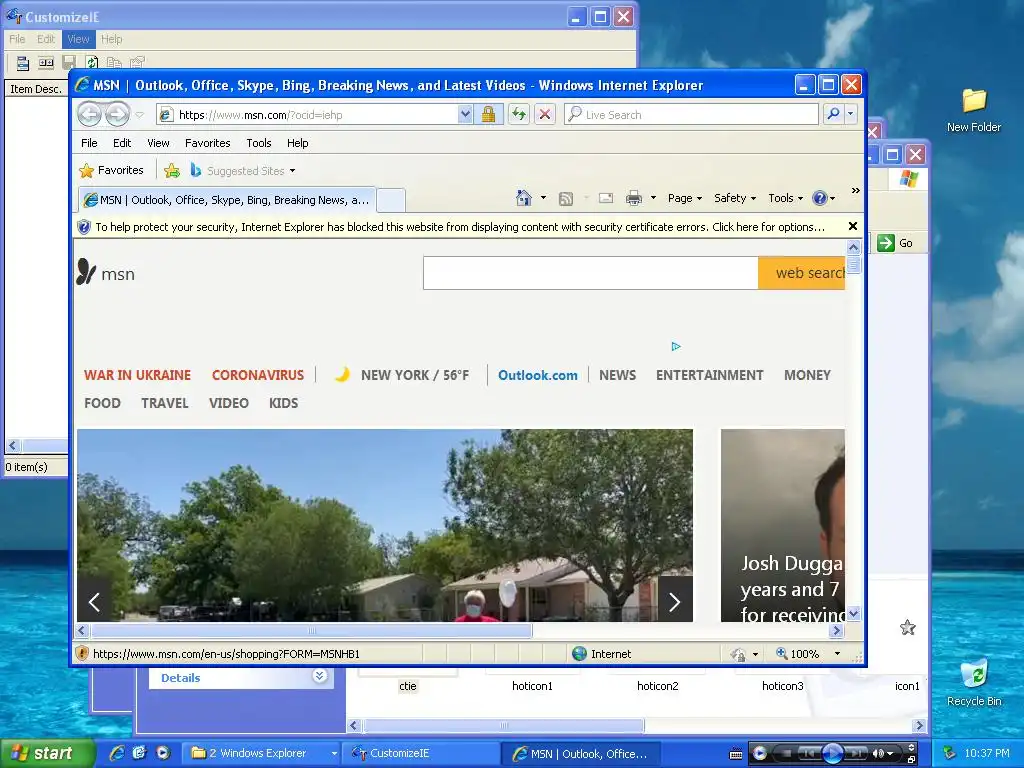
Task: Click the Read Mail envelope icon
Action: point(606,198)
